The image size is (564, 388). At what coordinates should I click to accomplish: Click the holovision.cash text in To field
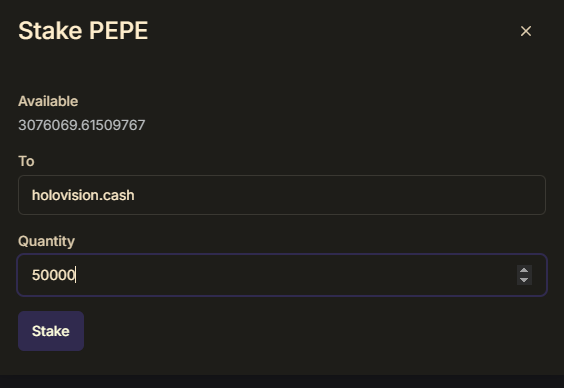(x=83, y=195)
